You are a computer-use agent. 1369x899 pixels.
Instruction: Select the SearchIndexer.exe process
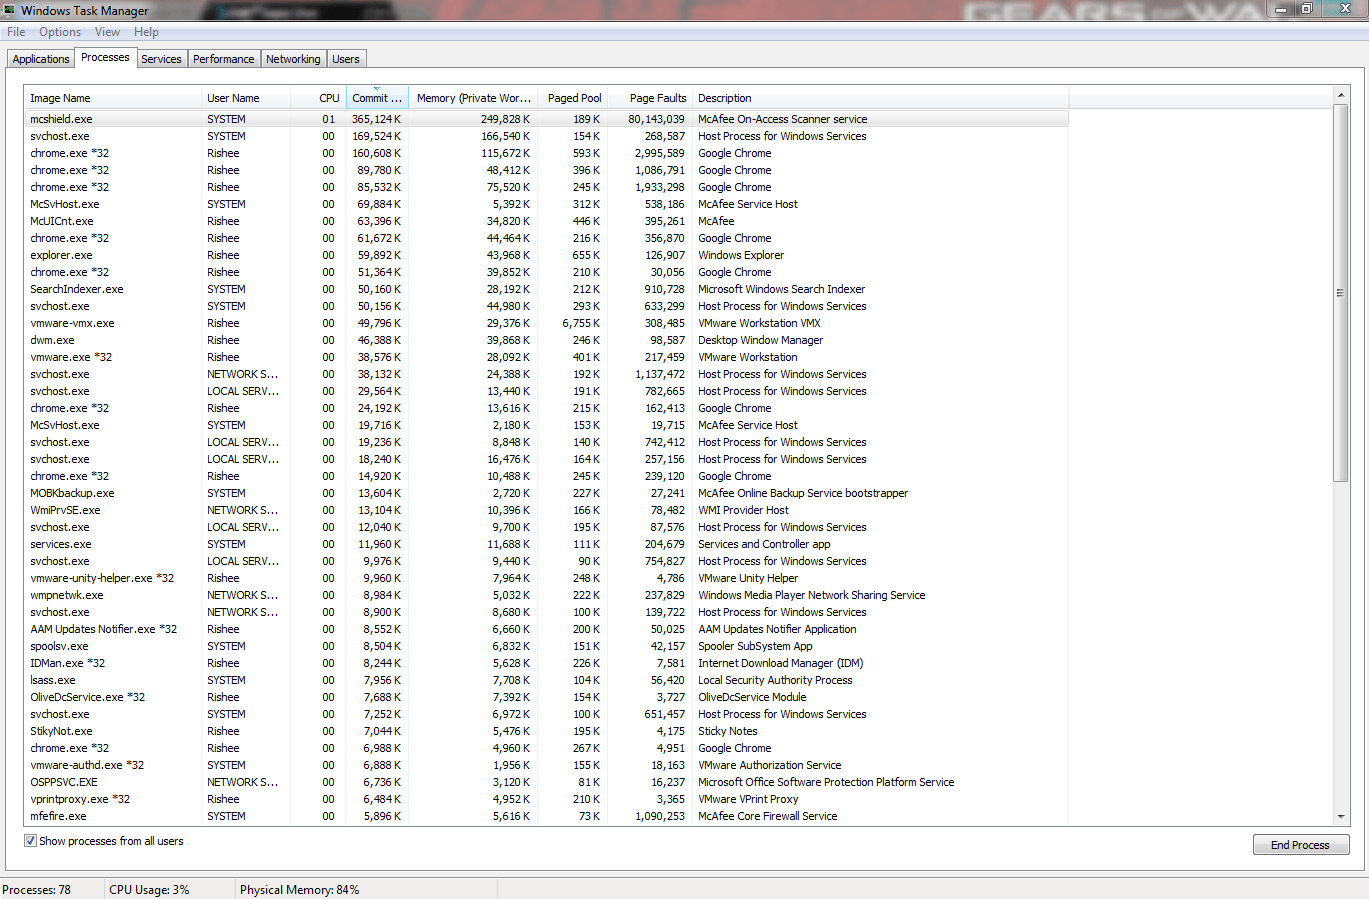click(x=546, y=289)
